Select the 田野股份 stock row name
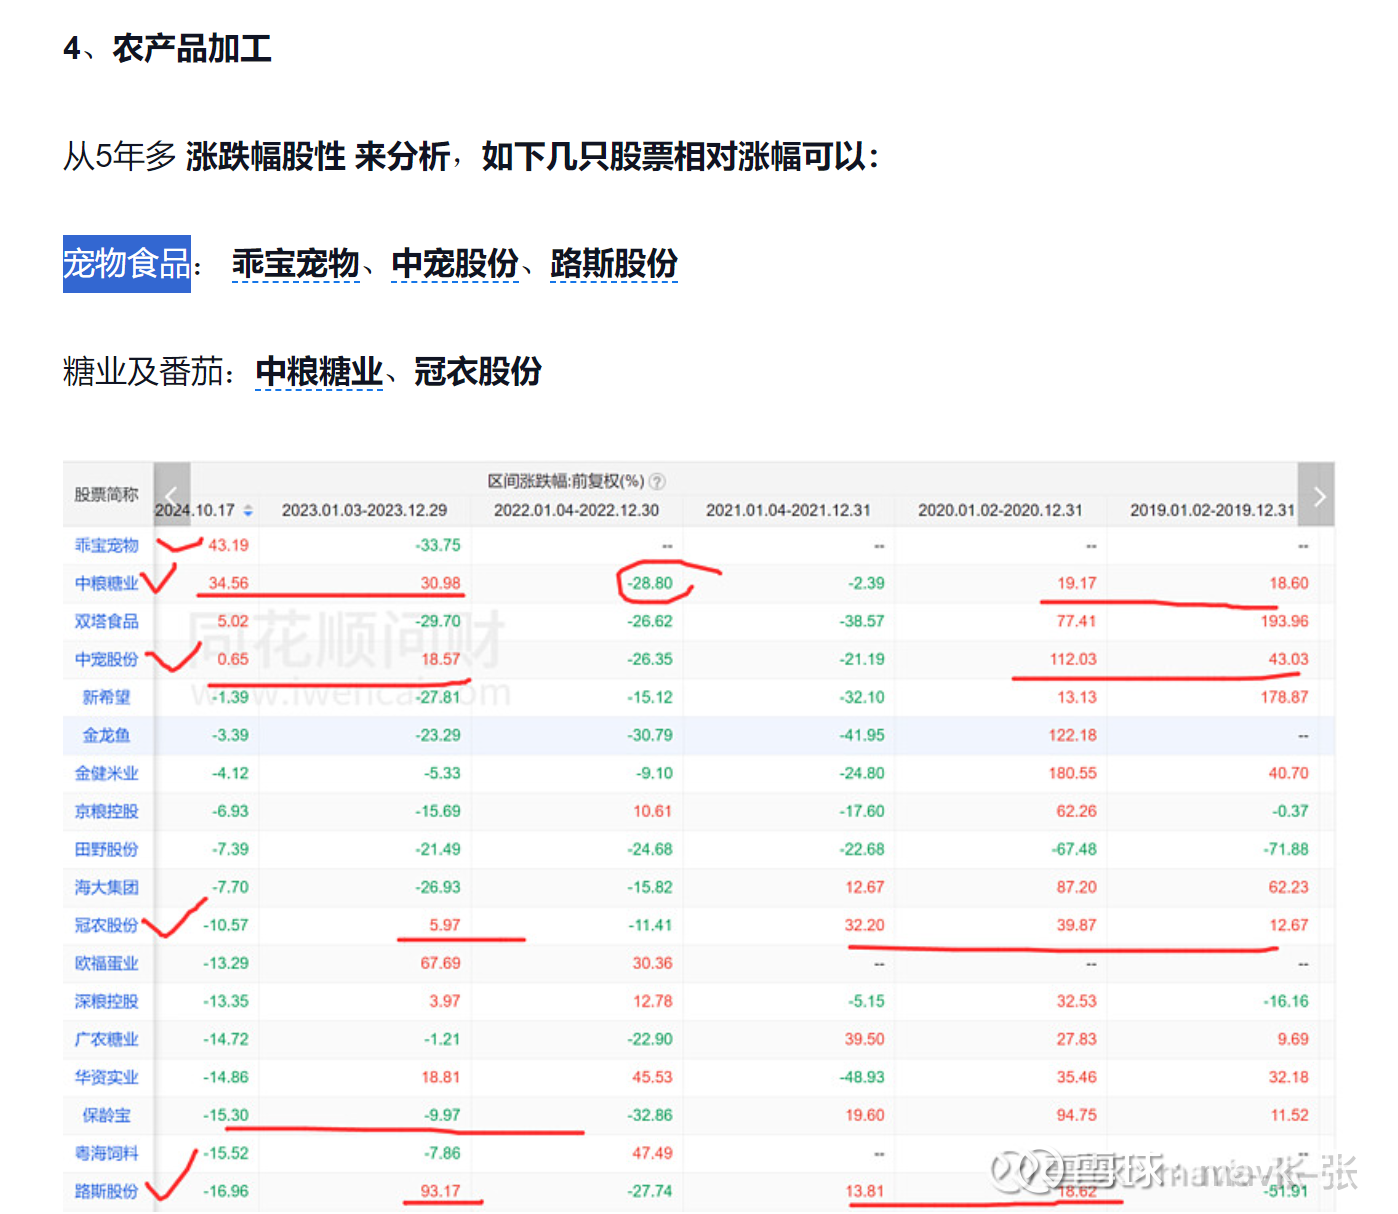Viewport: 1398px width, 1214px height. click(x=107, y=849)
